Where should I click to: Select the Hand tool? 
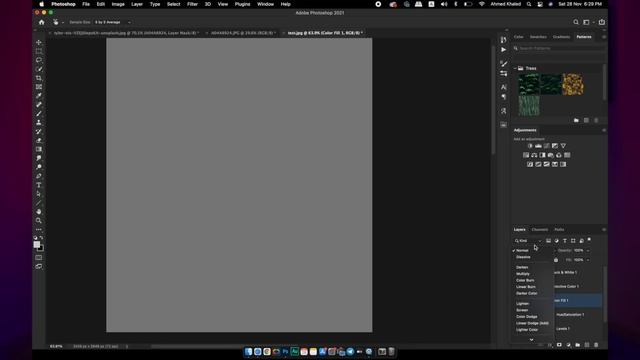point(39,212)
